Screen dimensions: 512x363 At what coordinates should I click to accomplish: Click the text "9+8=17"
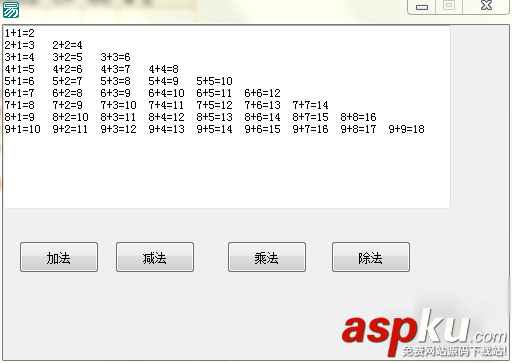point(358,129)
